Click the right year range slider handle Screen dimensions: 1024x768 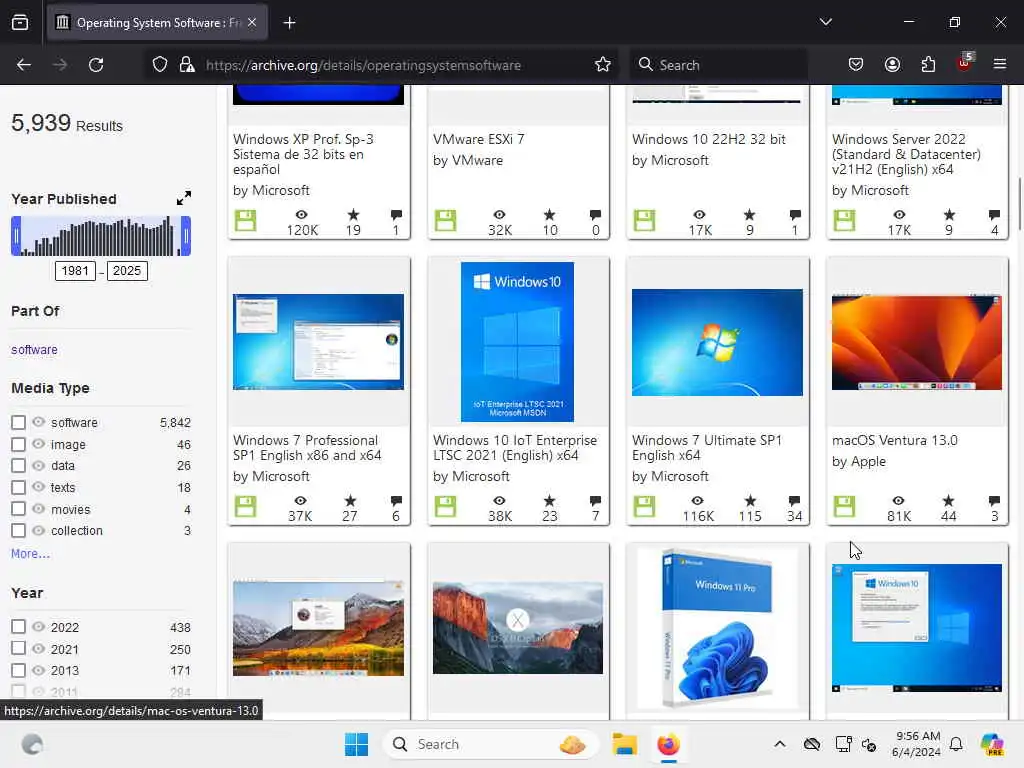click(x=186, y=236)
